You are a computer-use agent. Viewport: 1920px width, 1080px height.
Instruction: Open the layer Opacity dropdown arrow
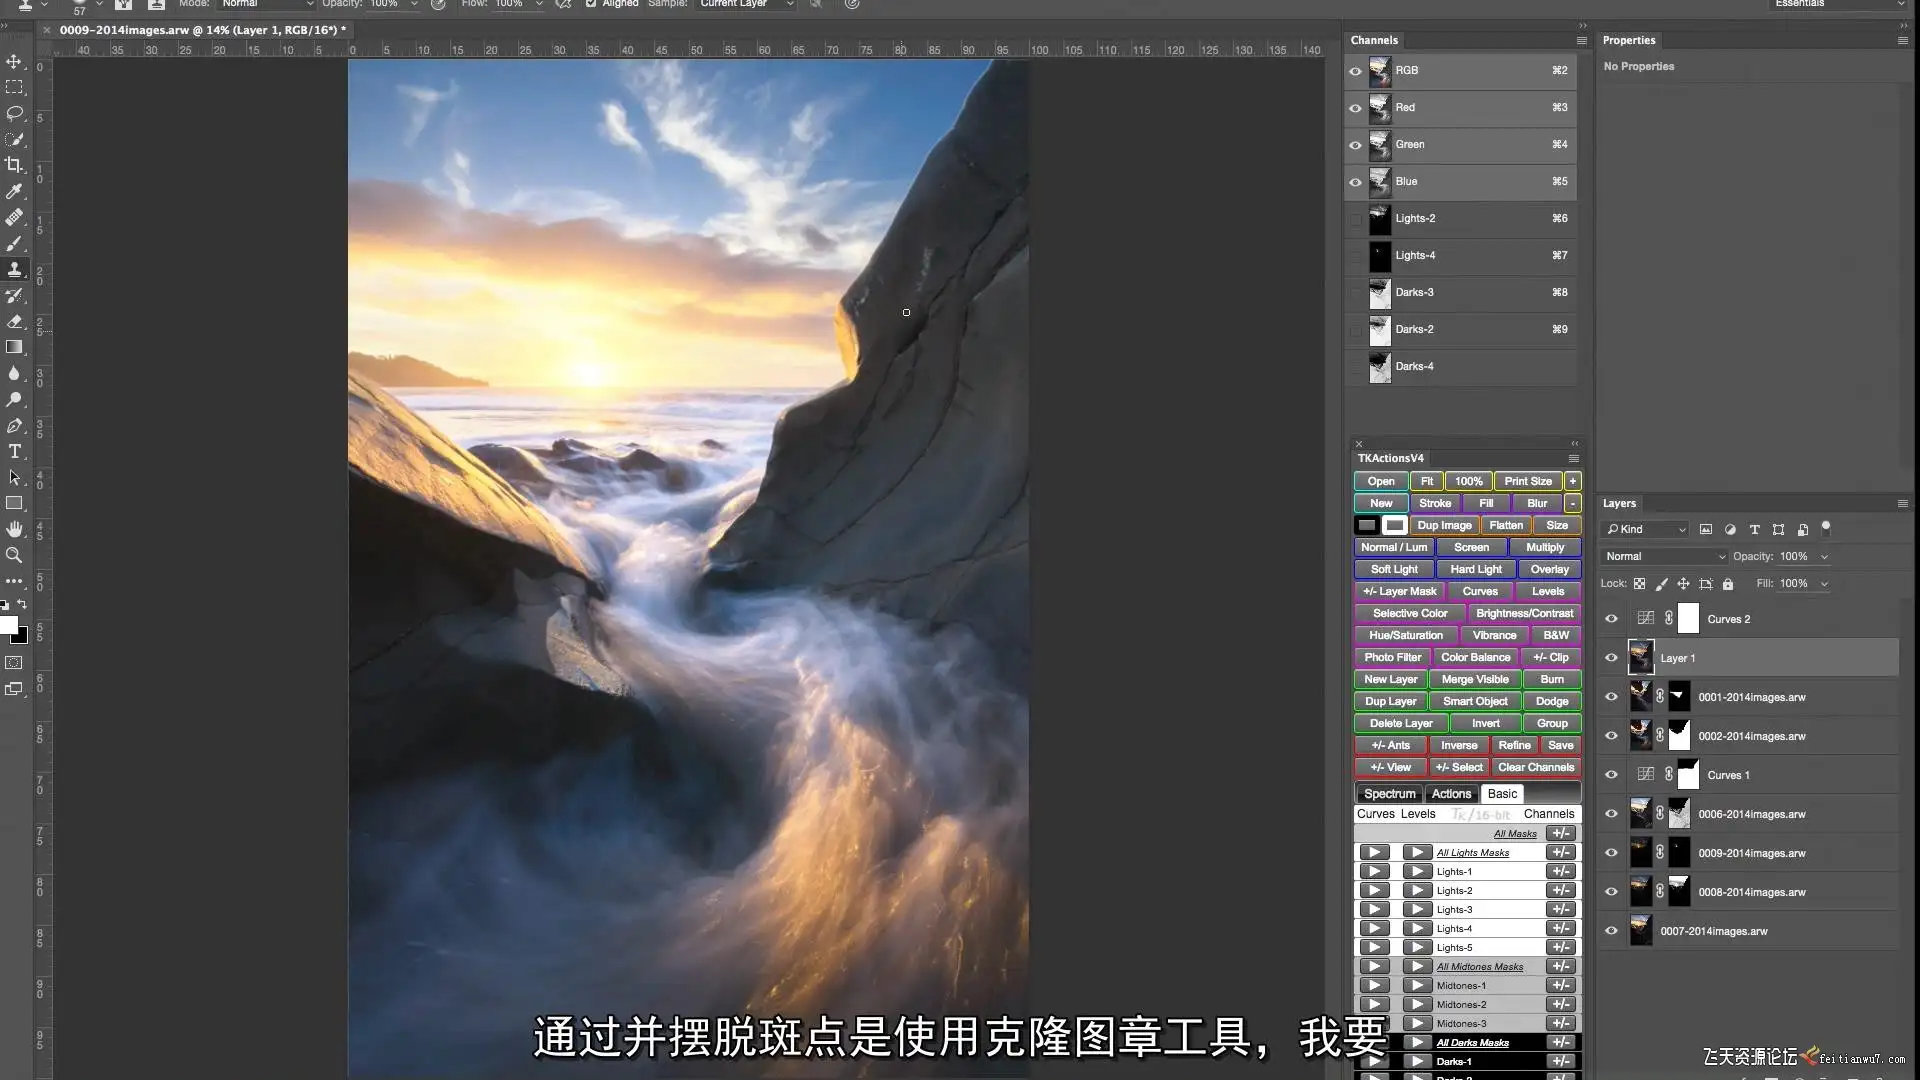point(1824,557)
